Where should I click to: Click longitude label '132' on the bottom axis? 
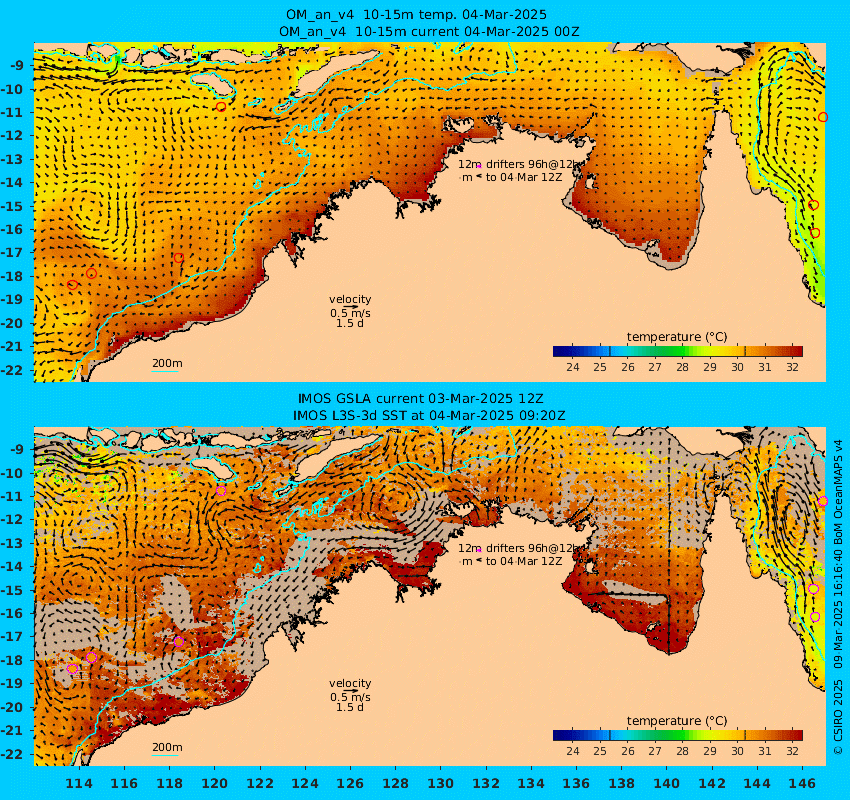click(x=486, y=784)
